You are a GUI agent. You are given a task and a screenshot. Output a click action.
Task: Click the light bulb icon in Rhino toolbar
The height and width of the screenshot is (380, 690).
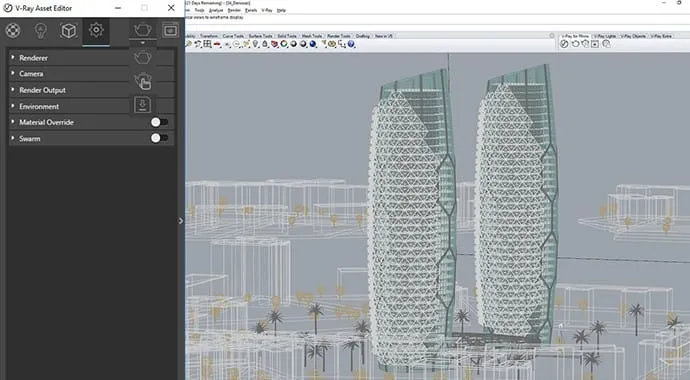tap(255, 44)
